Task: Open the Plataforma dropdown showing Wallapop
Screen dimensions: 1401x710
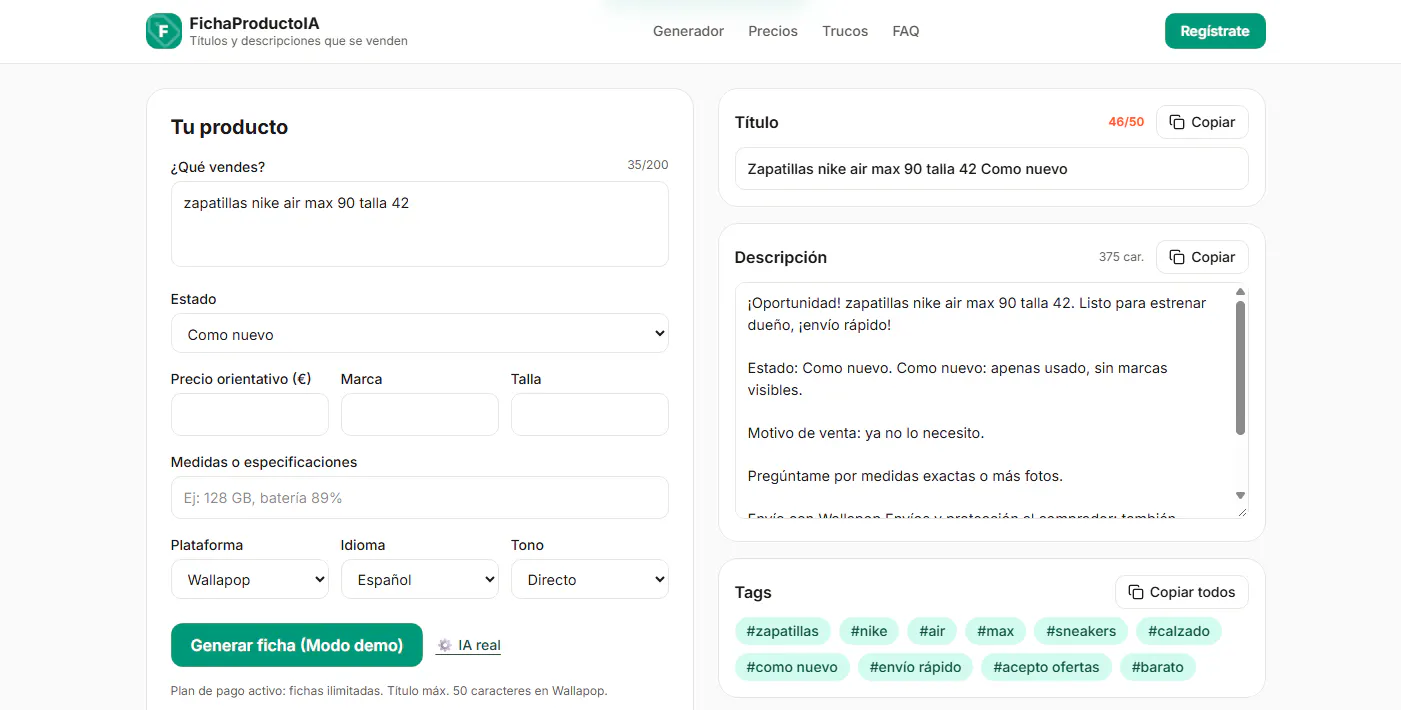Action: 250,579
